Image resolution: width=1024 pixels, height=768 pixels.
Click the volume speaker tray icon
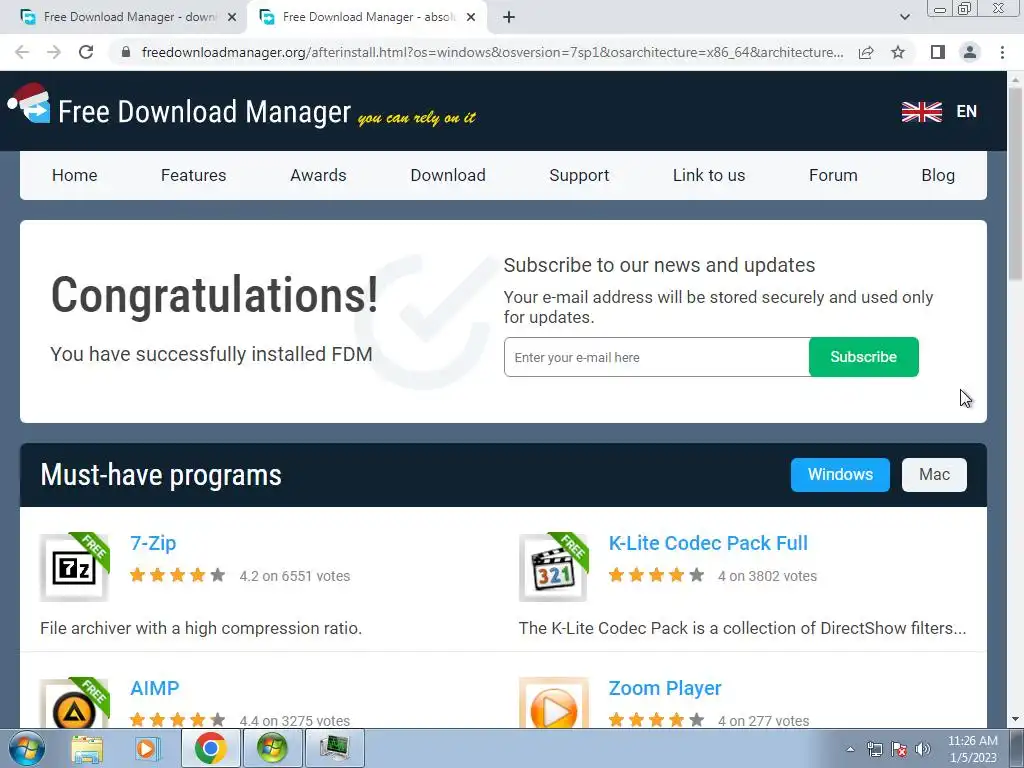[x=923, y=749]
